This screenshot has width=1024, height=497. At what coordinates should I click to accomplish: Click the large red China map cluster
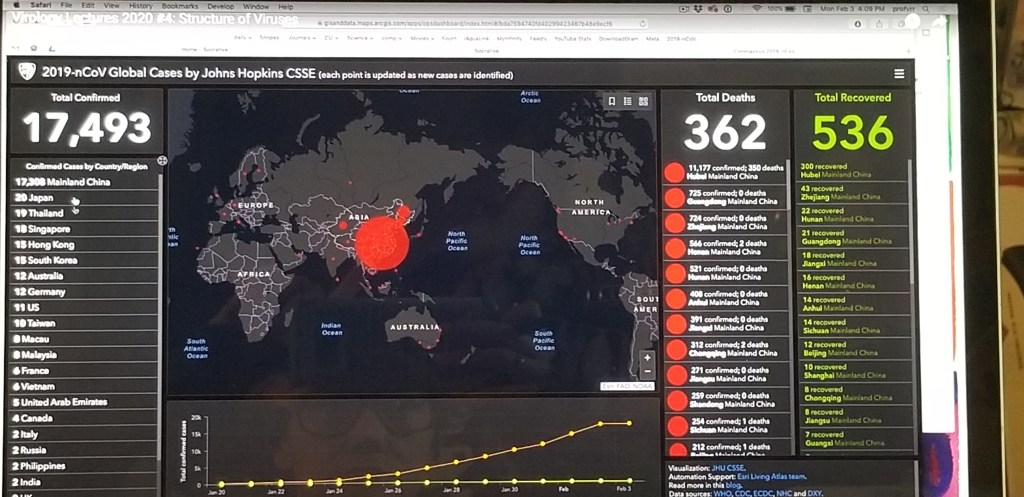pyautogui.click(x=382, y=243)
